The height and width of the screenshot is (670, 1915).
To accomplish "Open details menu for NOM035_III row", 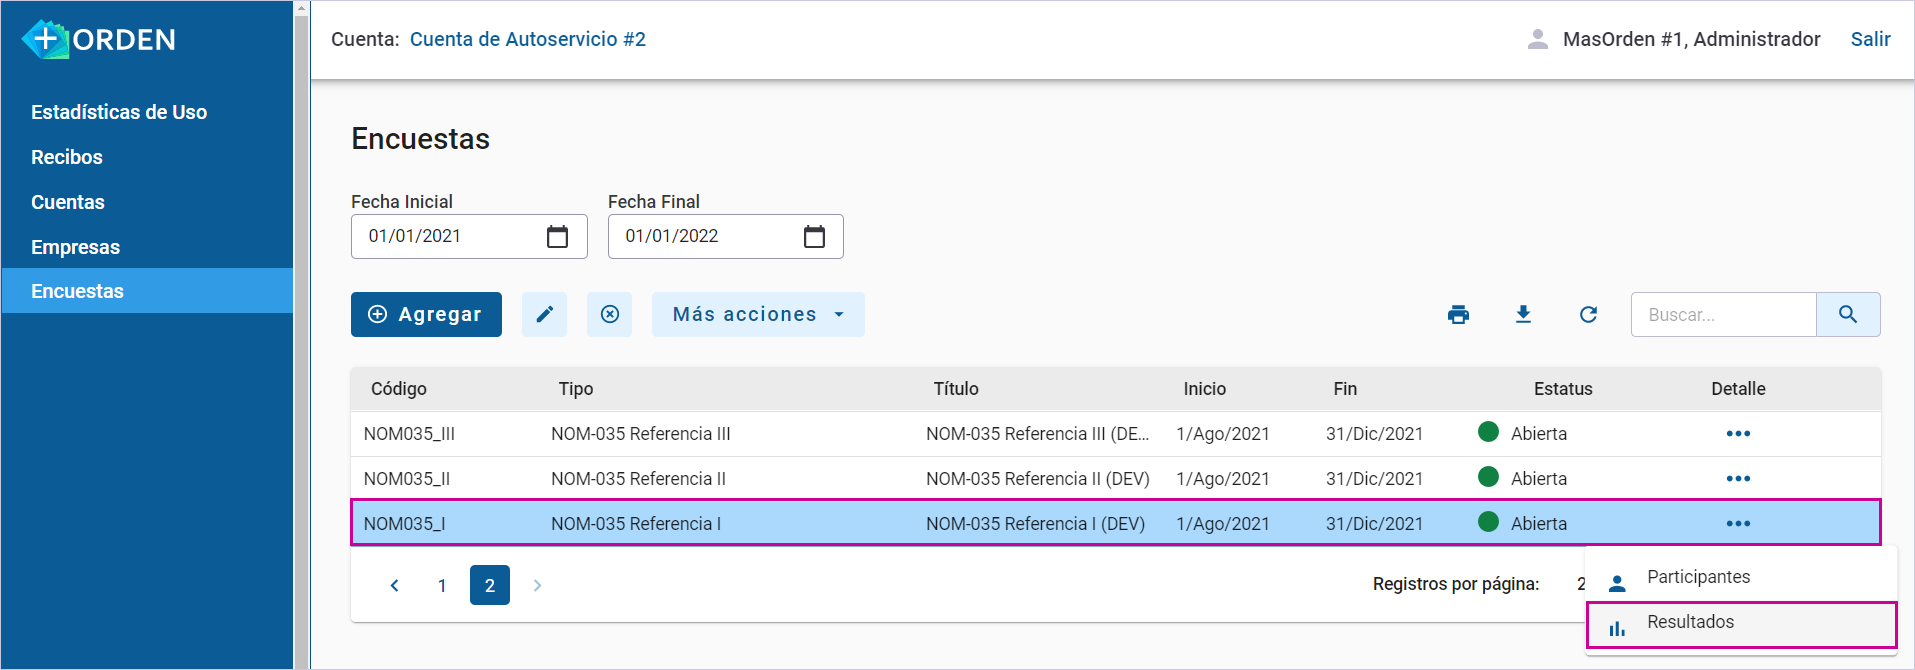I will 1737,434.
